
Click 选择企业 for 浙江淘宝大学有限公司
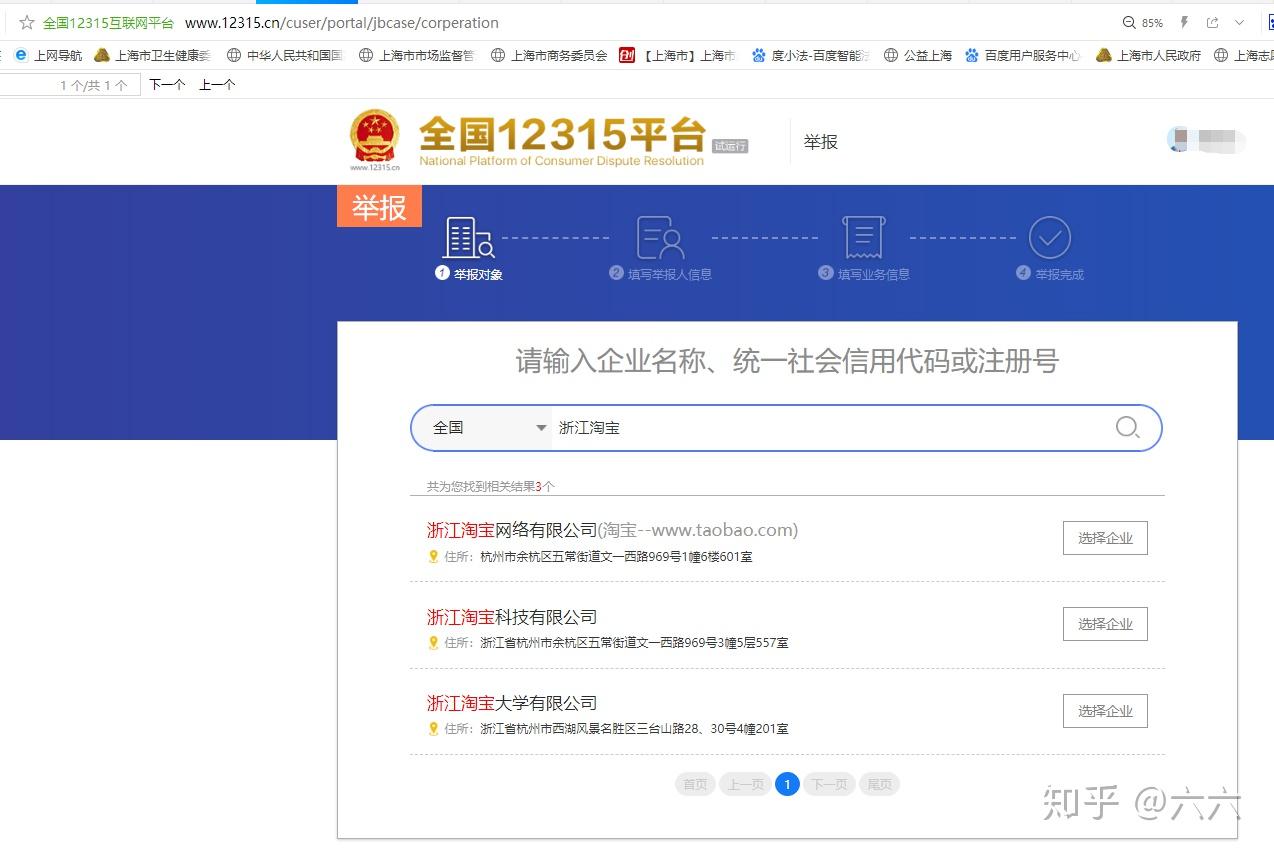tap(1105, 711)
